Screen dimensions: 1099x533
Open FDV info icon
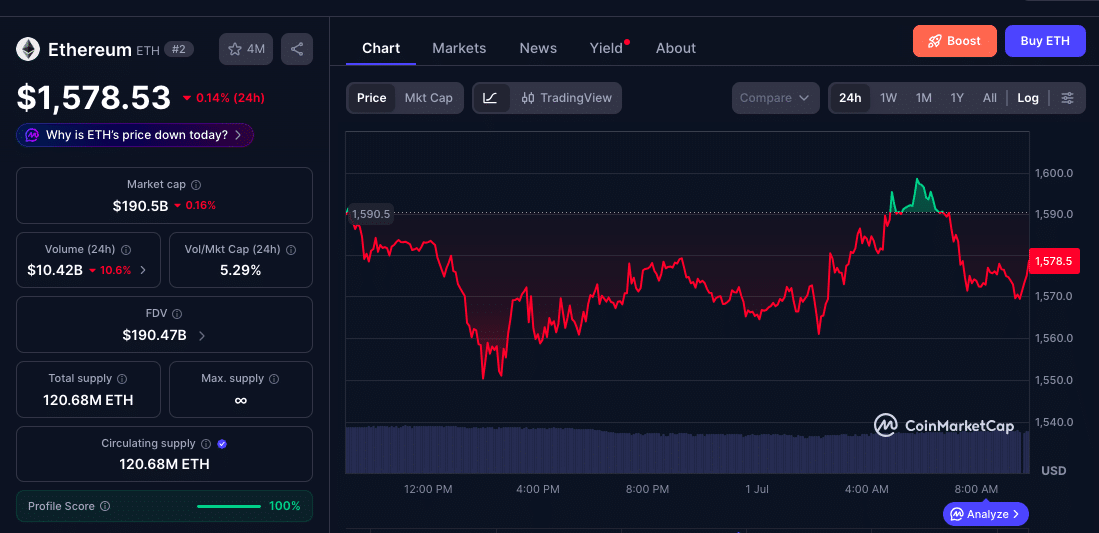(x=177, y=313)
